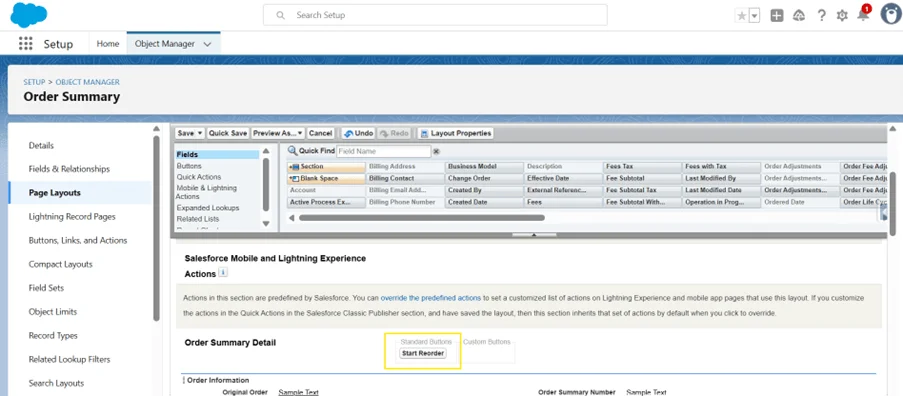This screenshot has height=396, width=903.
Task: Select the Blank Space palette item
Action: 327,178
